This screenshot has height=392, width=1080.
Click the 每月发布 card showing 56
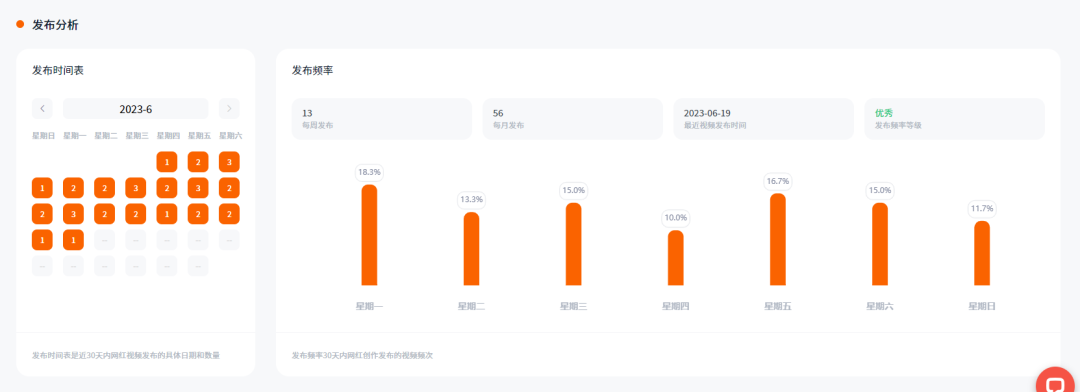point(572,119)
